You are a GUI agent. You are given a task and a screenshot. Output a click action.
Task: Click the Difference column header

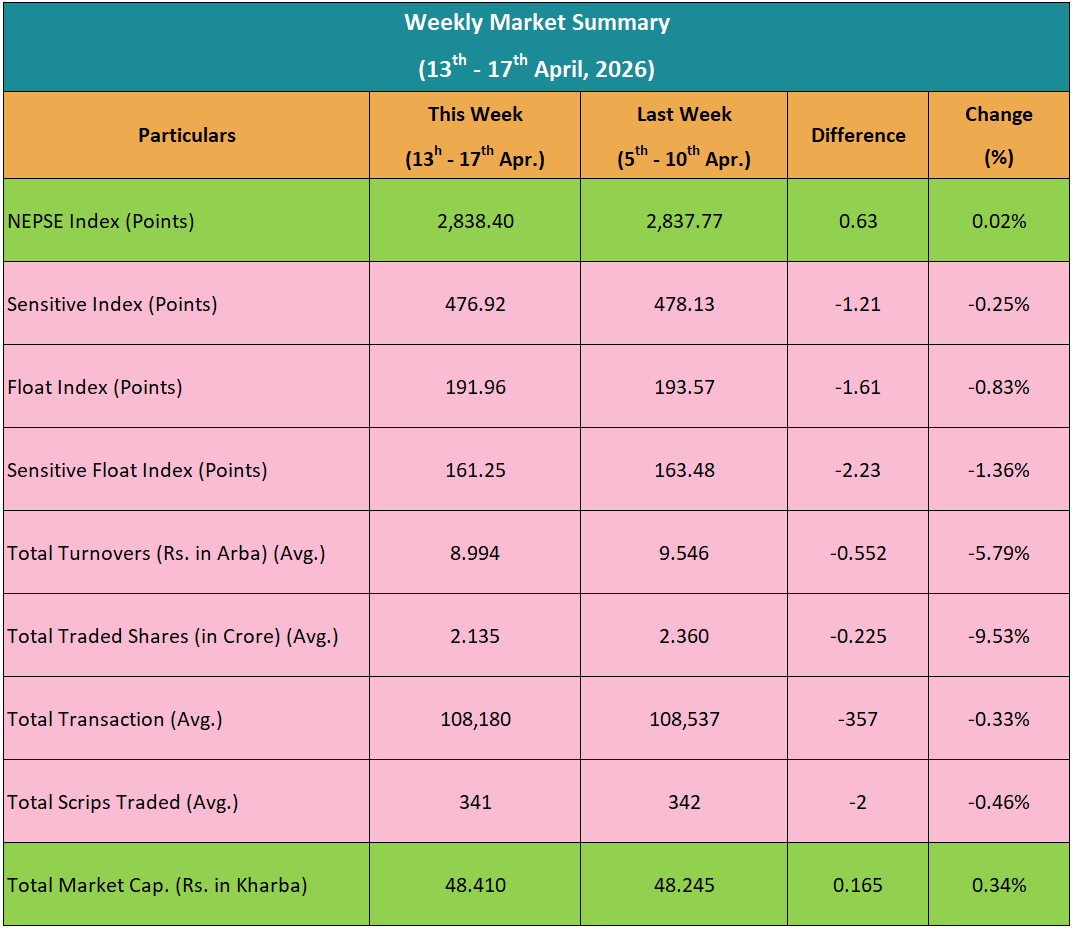858,135
